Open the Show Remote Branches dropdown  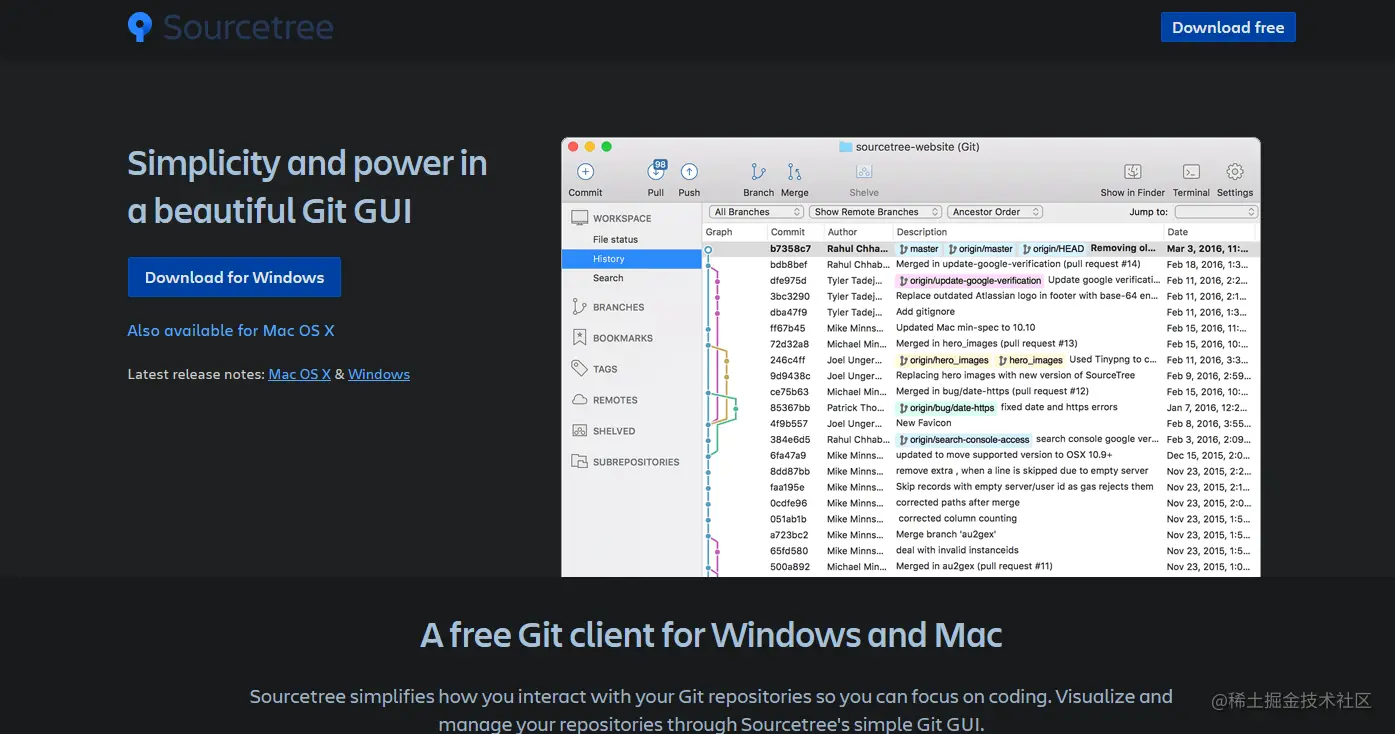(875, 212)
